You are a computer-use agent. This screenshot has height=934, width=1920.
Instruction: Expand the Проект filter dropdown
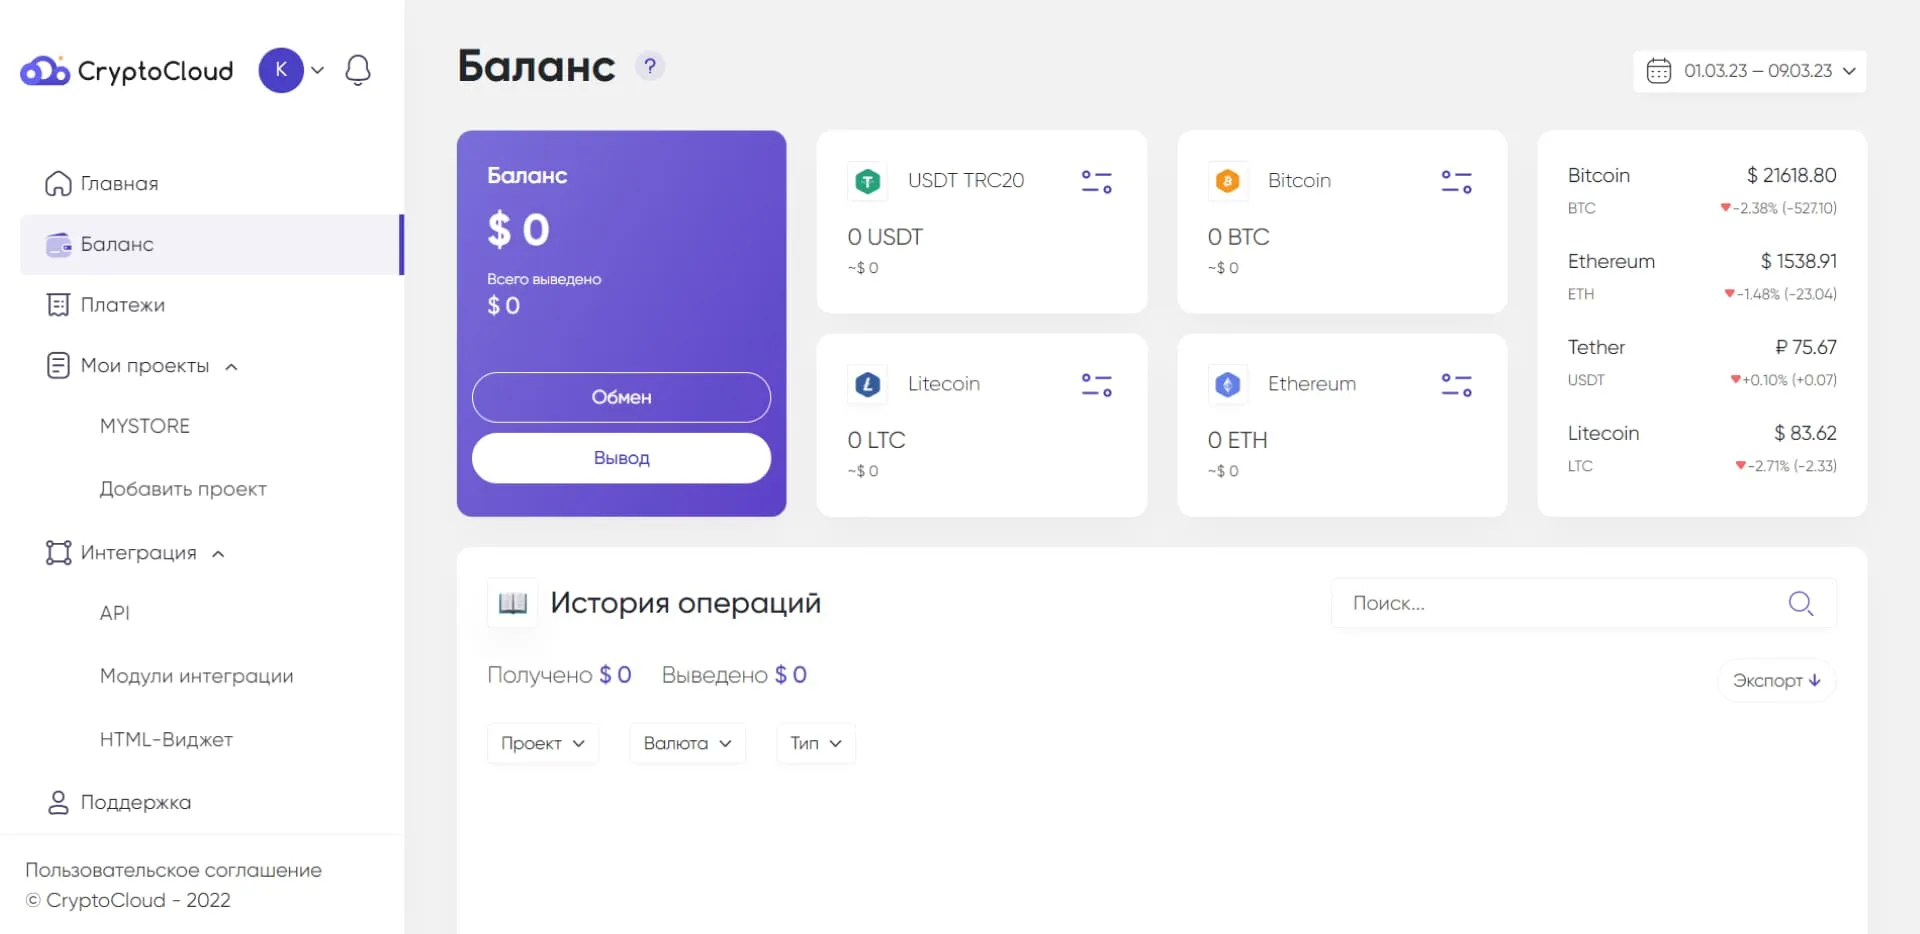543,743
